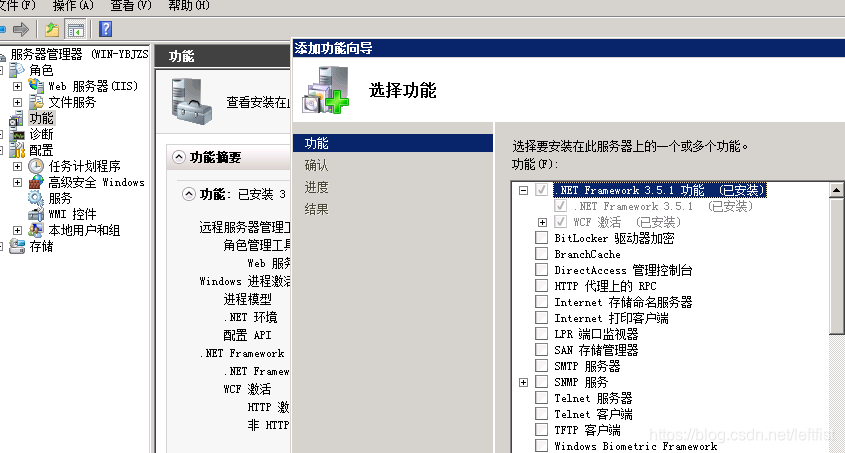Select the .NET Framework 3.5.1 功能 row
Image resolution: width=845 pixels, height=453 pixels.
pos(659,190)
